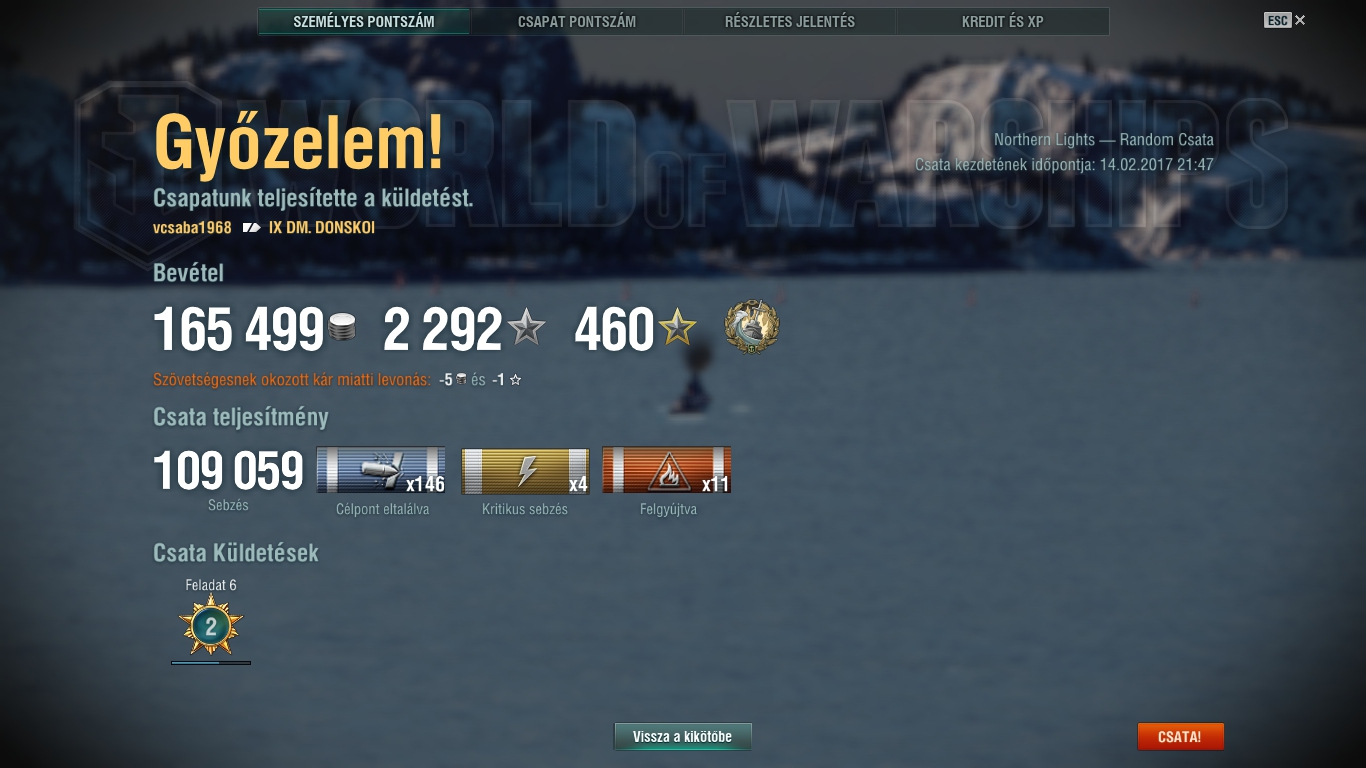Select the Kredit és XP tab
Screen dimensions: 1366x768
pyautogui.click(x=1003, y=21)
